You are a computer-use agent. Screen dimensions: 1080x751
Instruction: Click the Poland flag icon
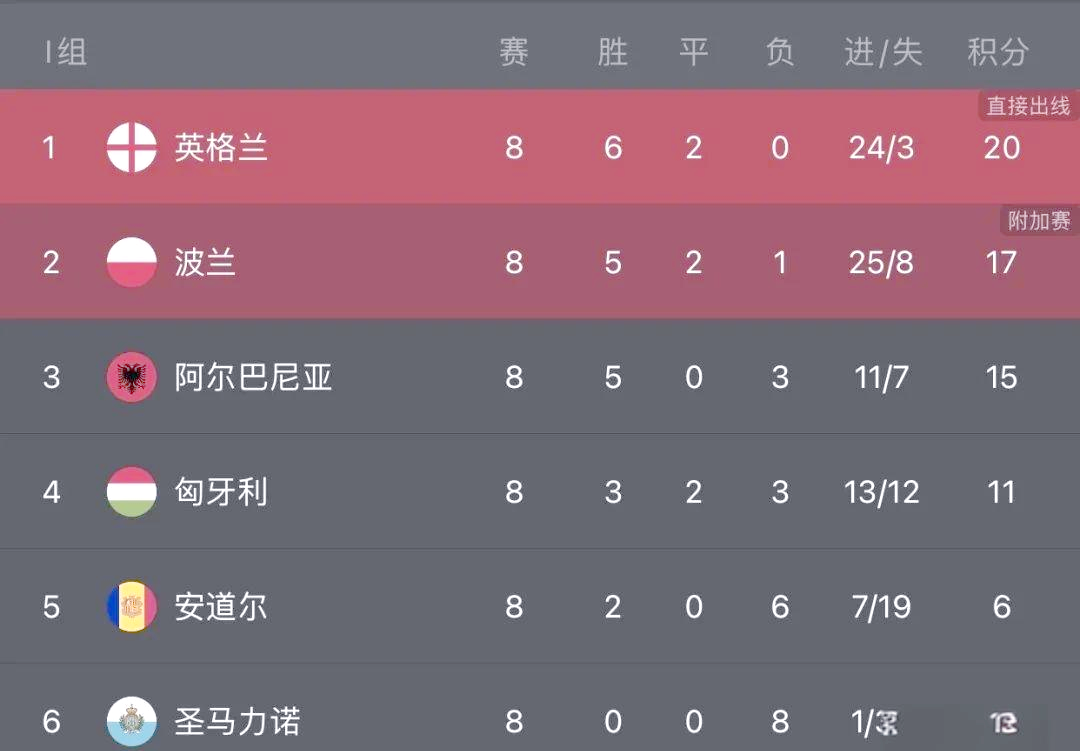tap(131, 261)
